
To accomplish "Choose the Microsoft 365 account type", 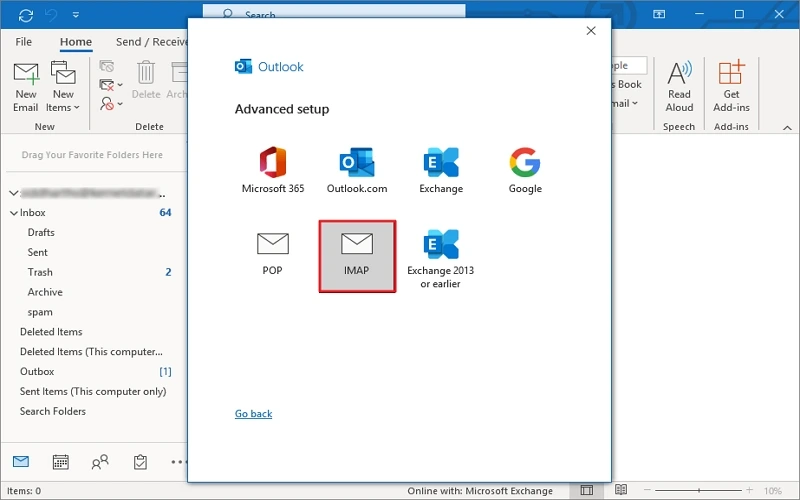I will point(273,170).
